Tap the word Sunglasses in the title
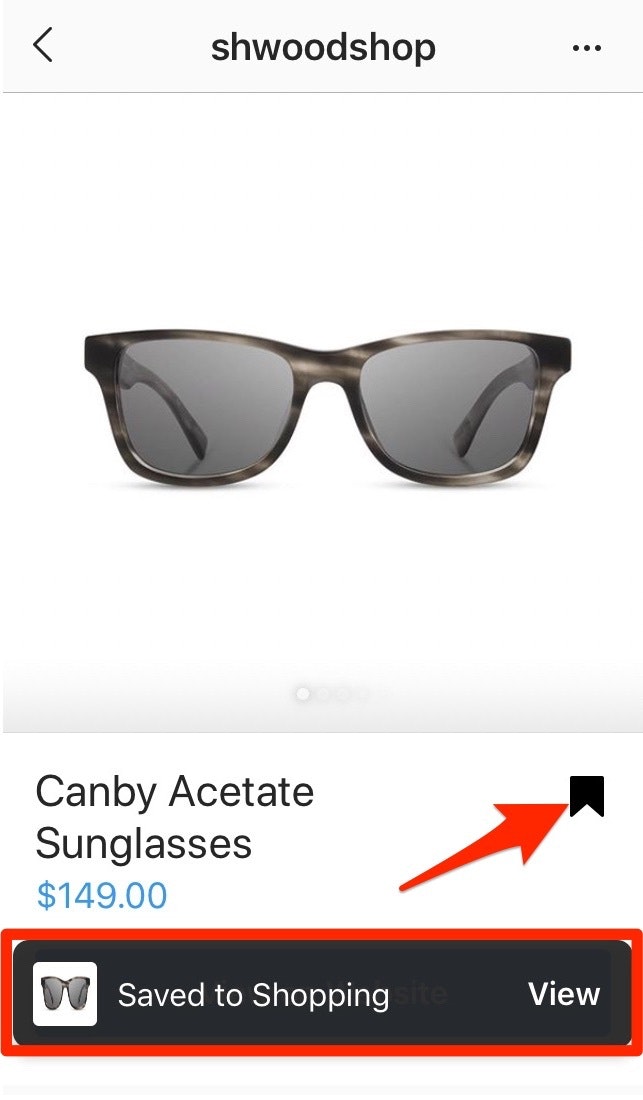The width and height of the screenshot is (643, 1100). click(144, 843)
